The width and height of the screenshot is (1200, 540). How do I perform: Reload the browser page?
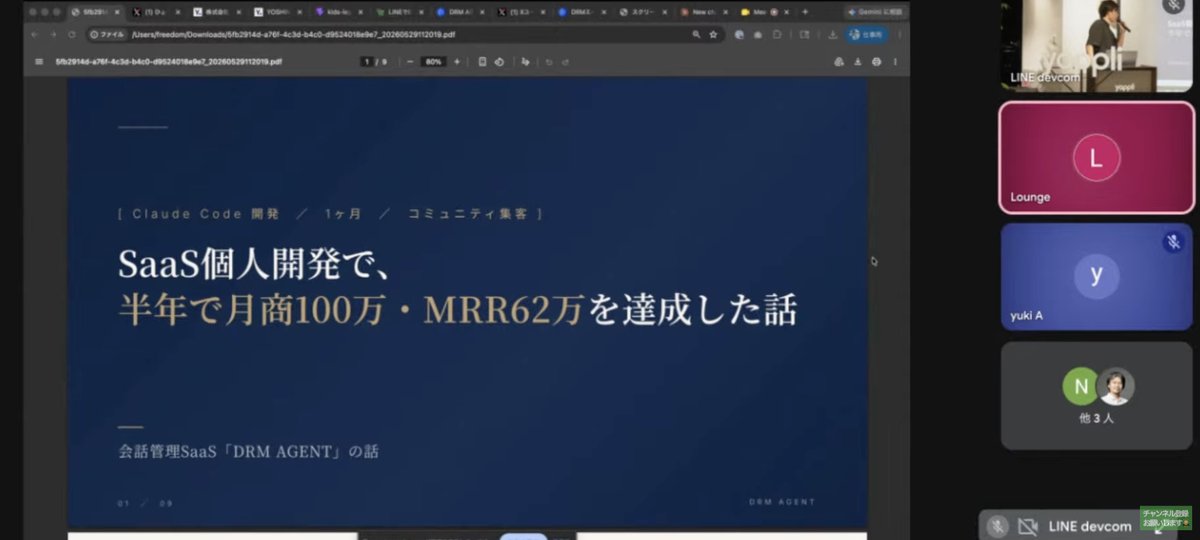tap(72, 34)
